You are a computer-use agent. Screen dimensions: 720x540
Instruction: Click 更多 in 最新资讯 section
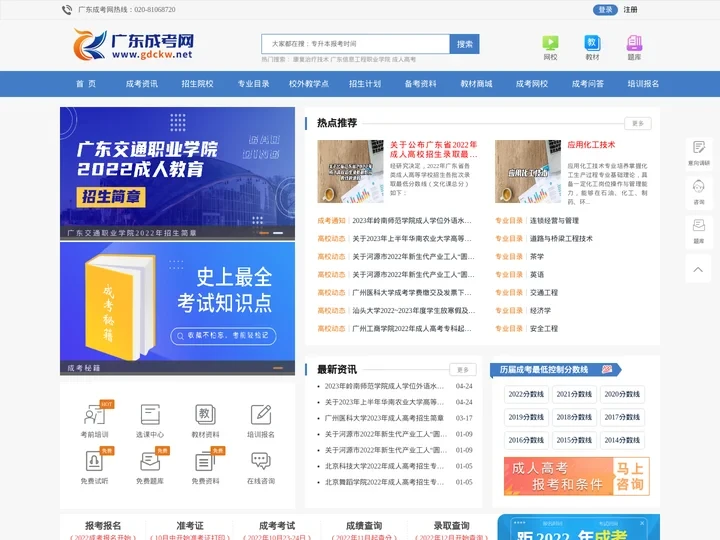click(x=463, y=370)
